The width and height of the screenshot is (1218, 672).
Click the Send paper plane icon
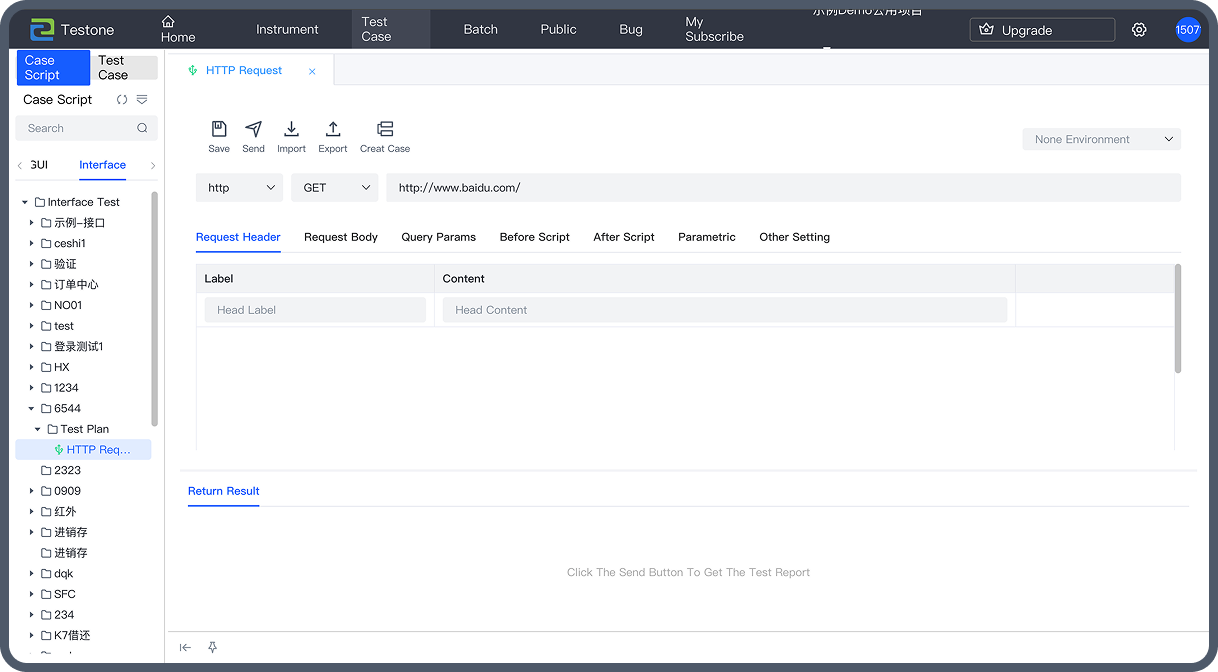pos(253,130)
